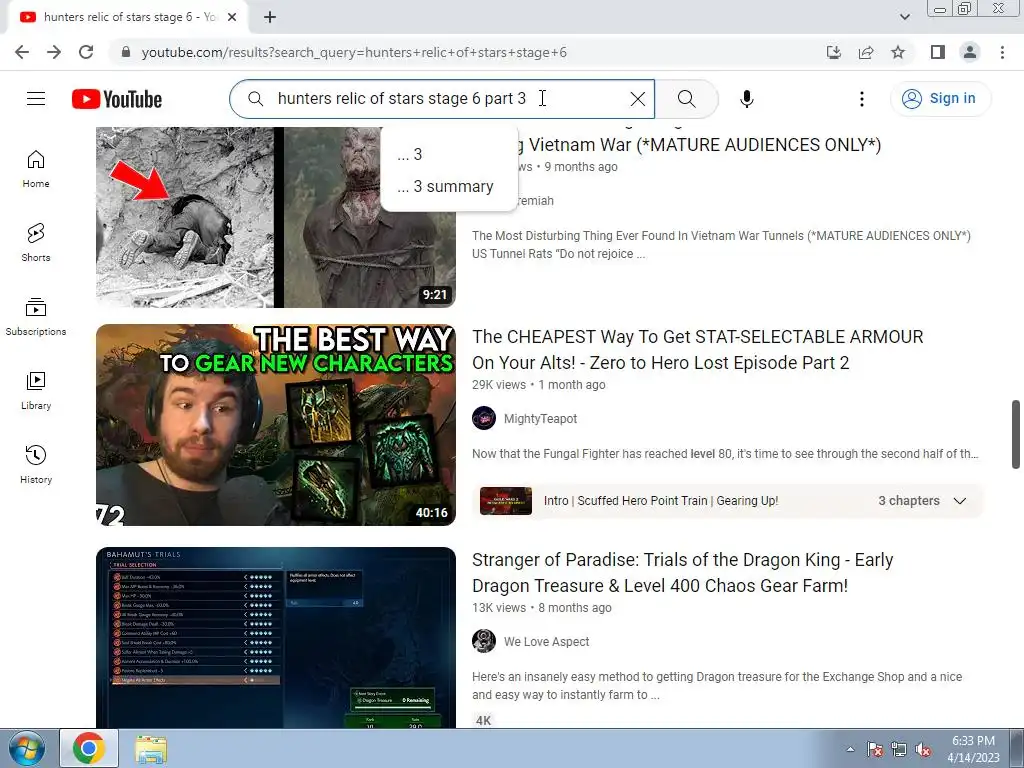Open the Windows Start button
1024x768 pixels.
coord(27,748)
